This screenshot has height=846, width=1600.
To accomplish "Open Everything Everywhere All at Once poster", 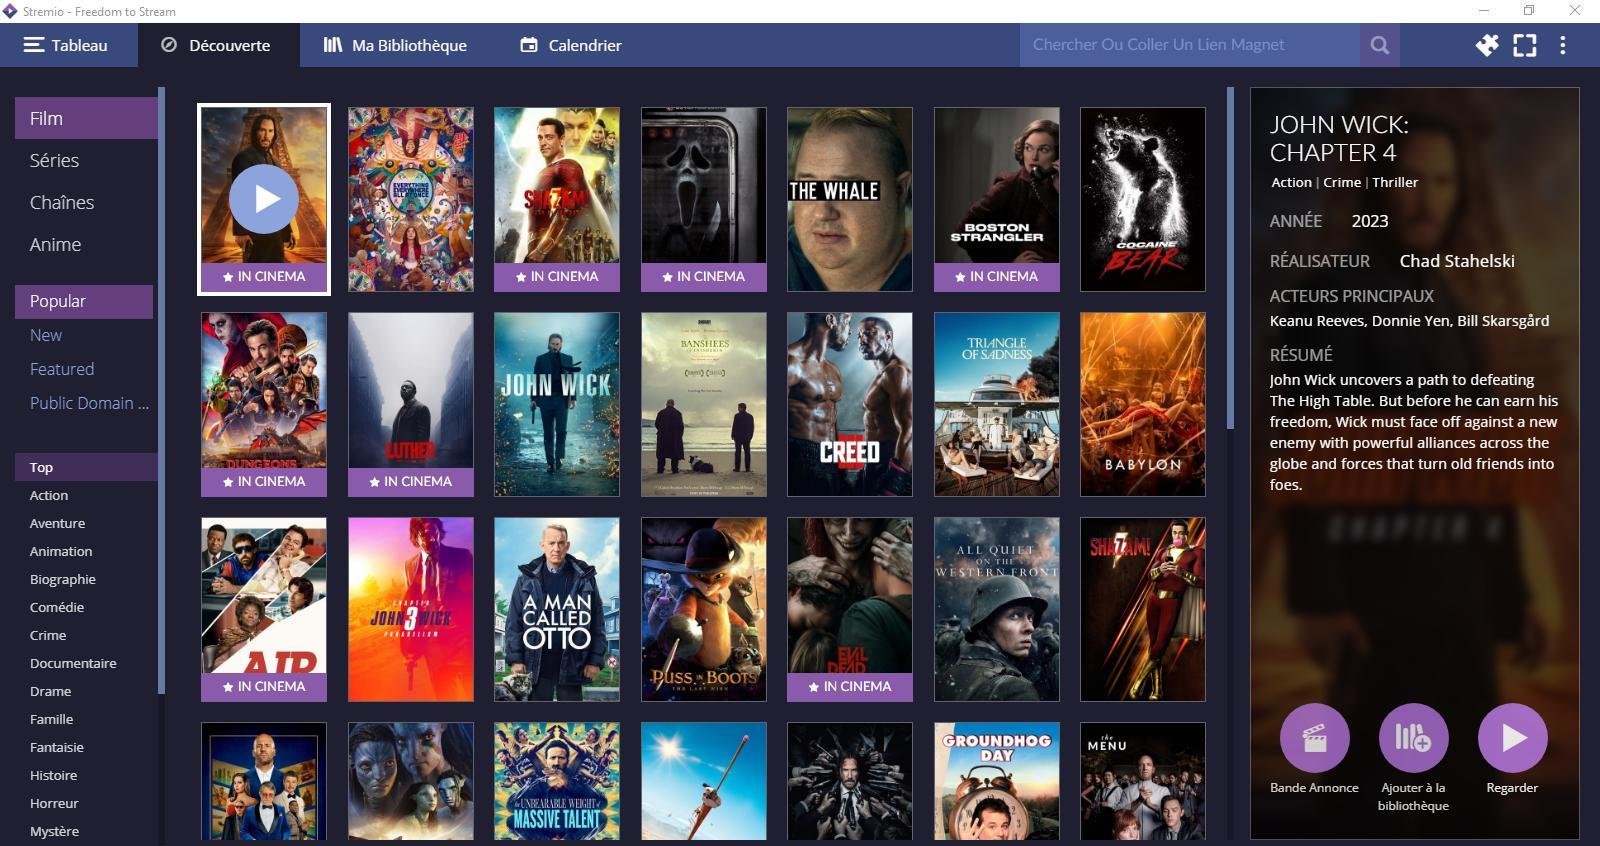I will pos(411,199).
